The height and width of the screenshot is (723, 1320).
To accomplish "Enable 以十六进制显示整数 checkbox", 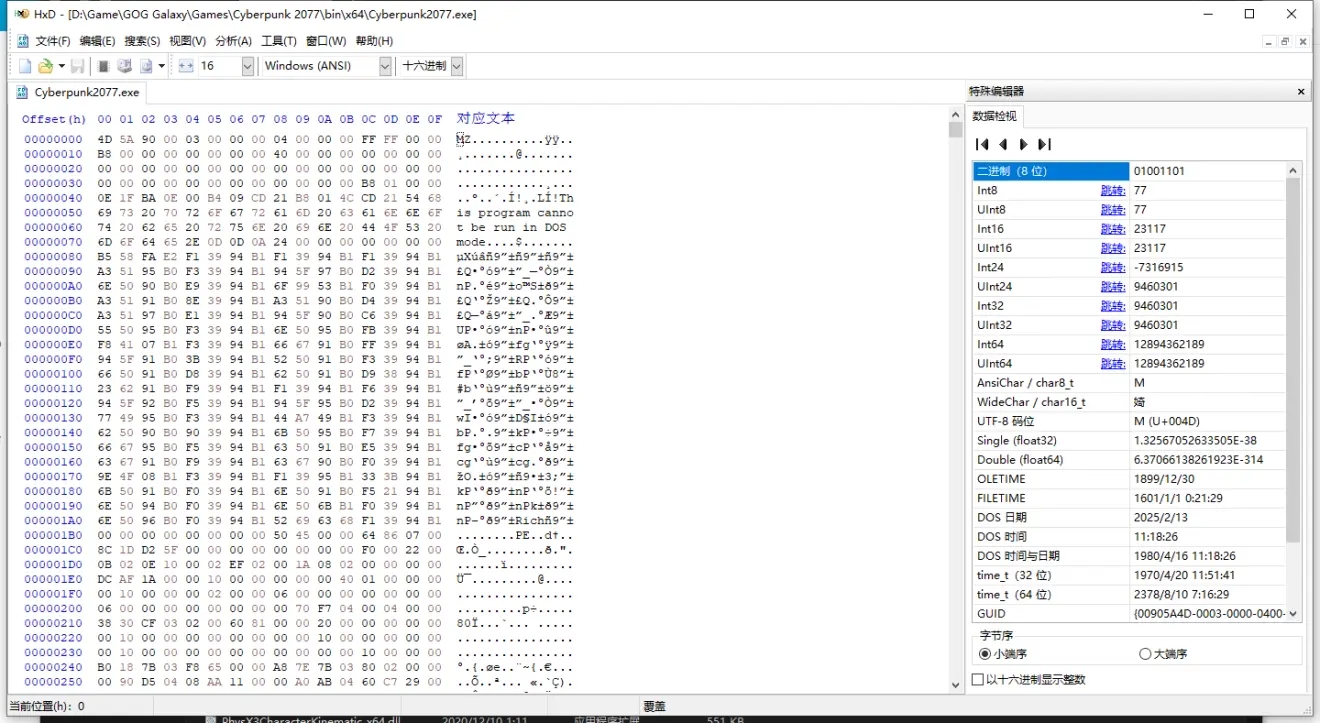I will 1029,680.
